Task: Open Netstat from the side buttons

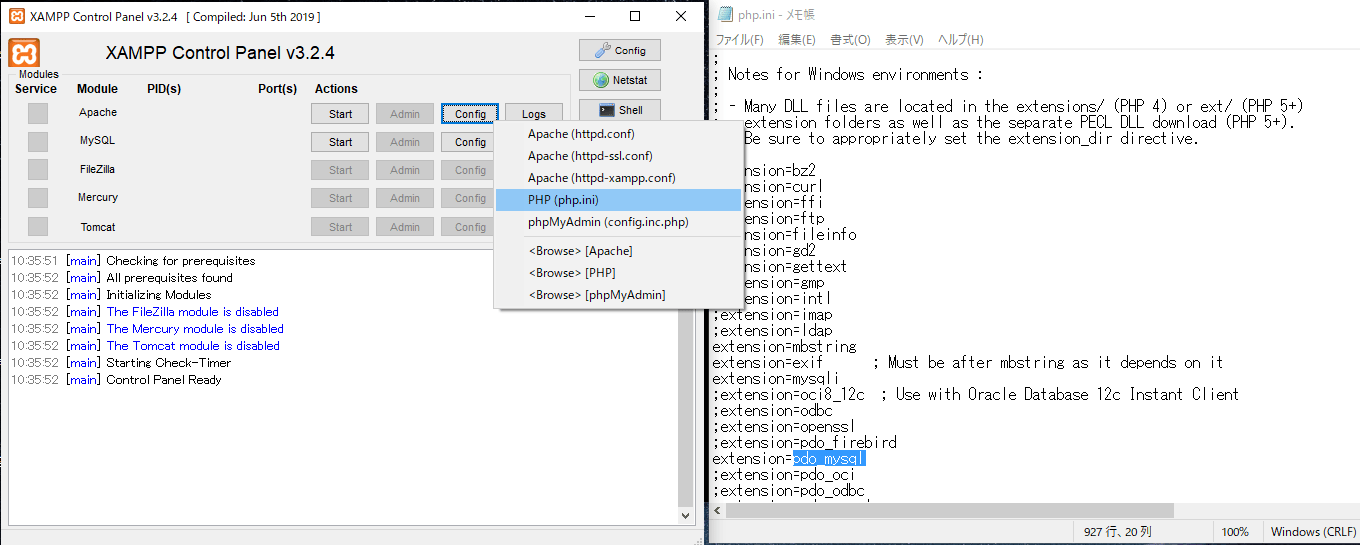Action: (x=620, y=80)
